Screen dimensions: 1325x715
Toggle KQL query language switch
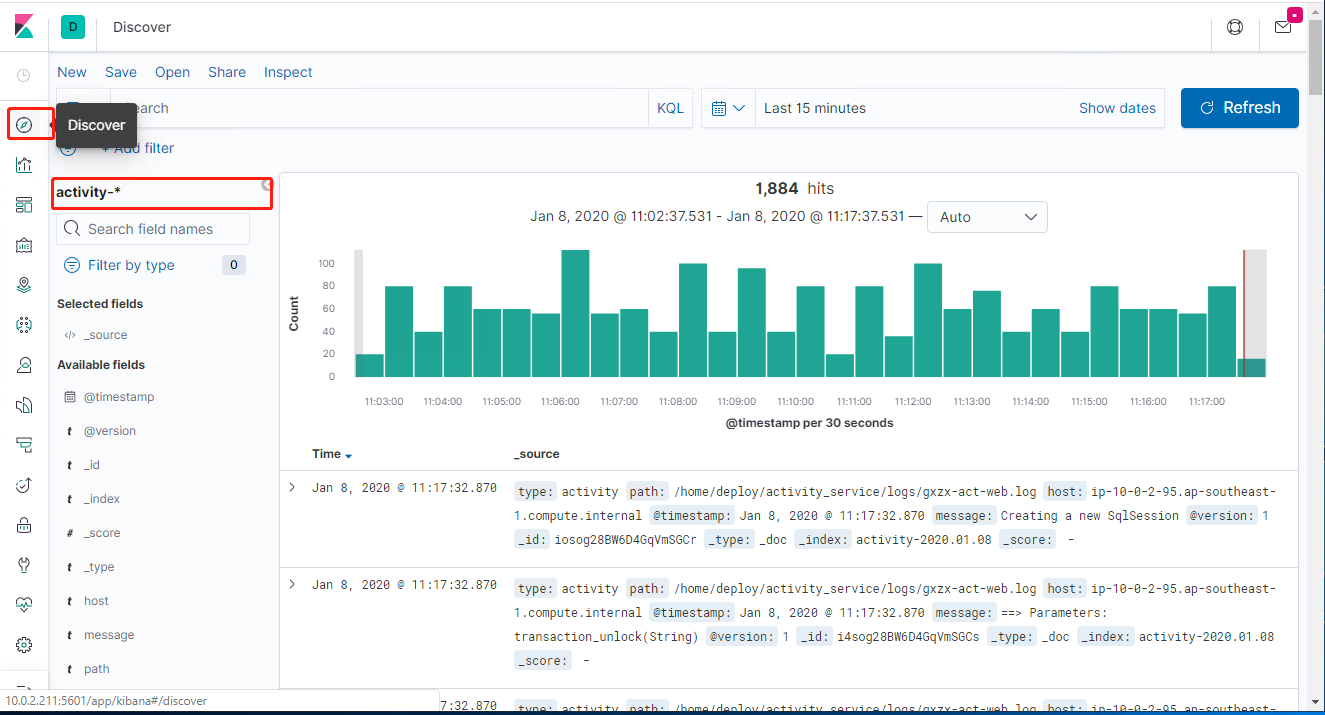point(670,108)
